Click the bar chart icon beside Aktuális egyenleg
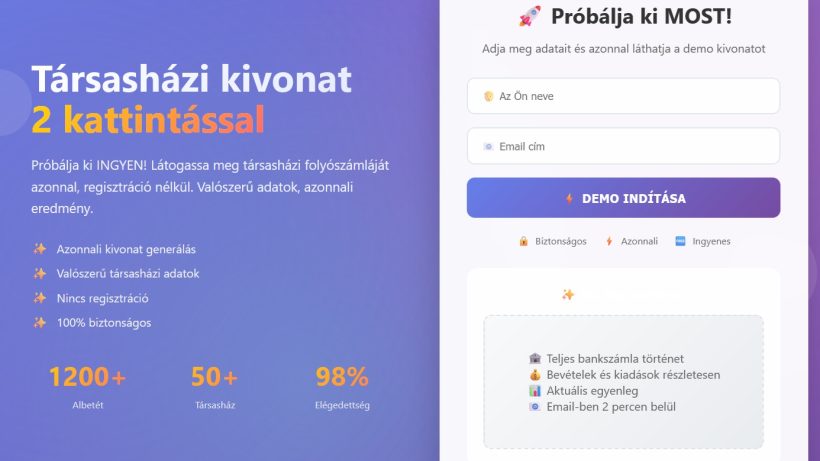The width and height of the screenshot is (820, 461). [534, 390]
